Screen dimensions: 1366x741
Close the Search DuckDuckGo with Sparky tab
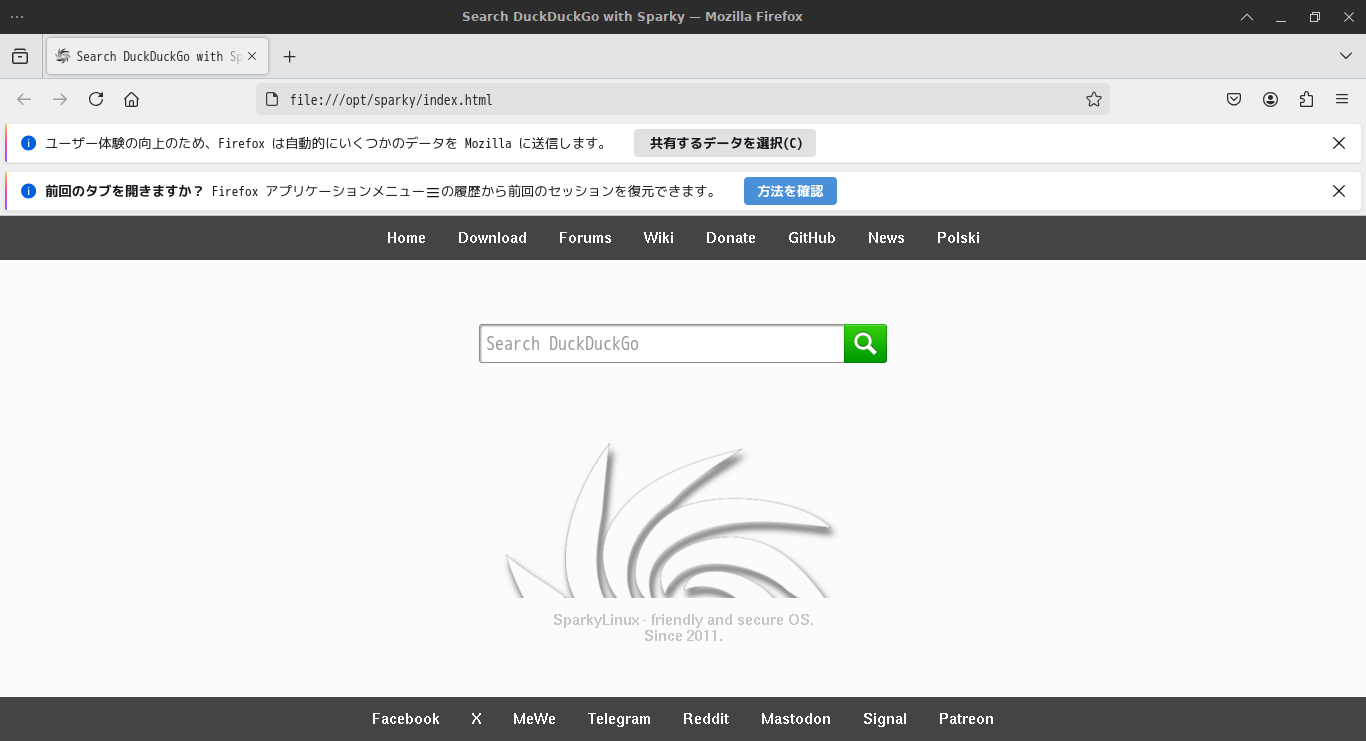[x=252, y=56]
